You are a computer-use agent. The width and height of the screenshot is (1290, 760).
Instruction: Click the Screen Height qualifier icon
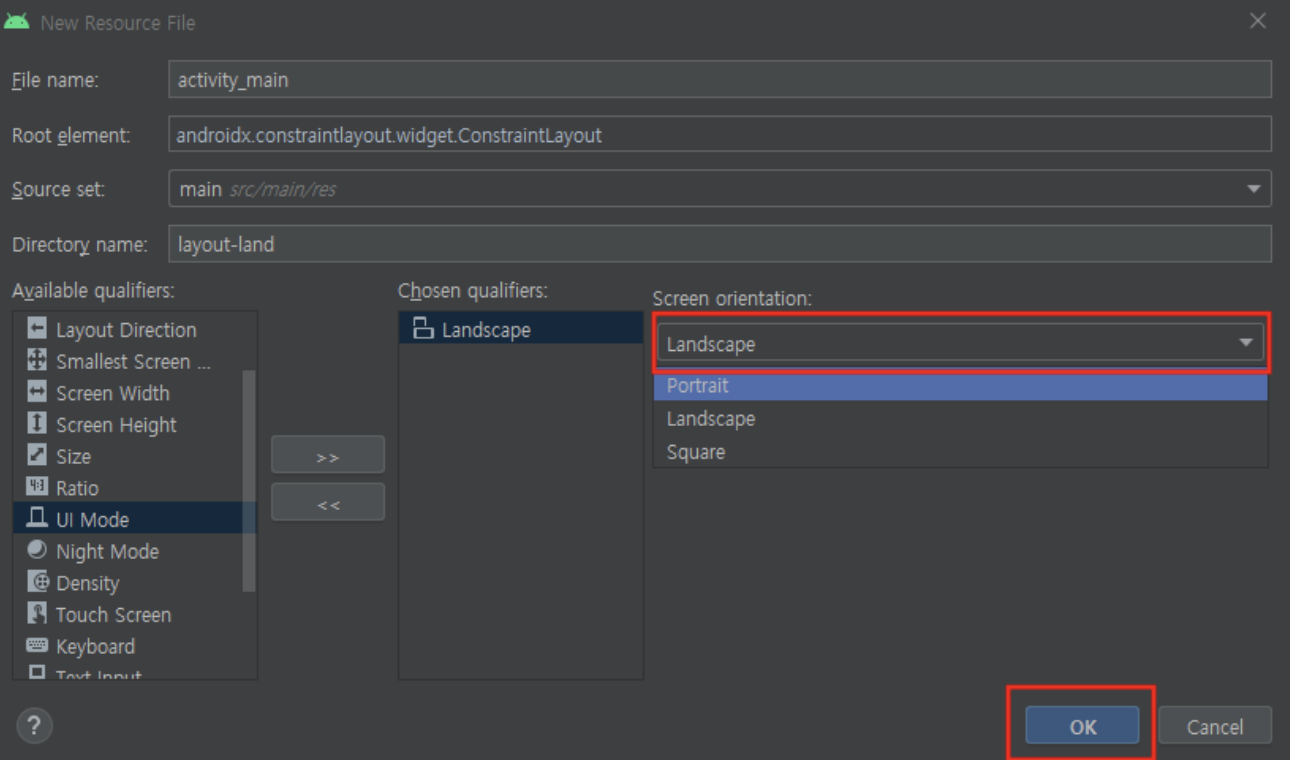(37, 424)
